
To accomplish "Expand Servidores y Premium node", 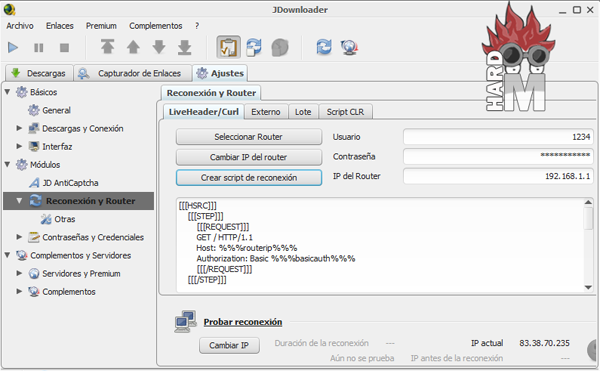I will click(19, 273).
